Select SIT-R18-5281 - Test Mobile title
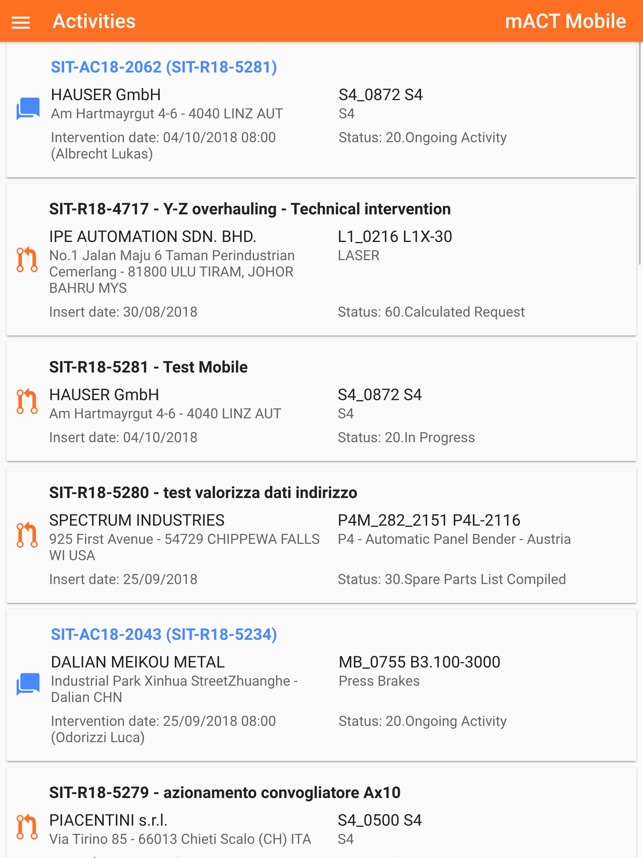The image size is (643, 858). point(148,367)
